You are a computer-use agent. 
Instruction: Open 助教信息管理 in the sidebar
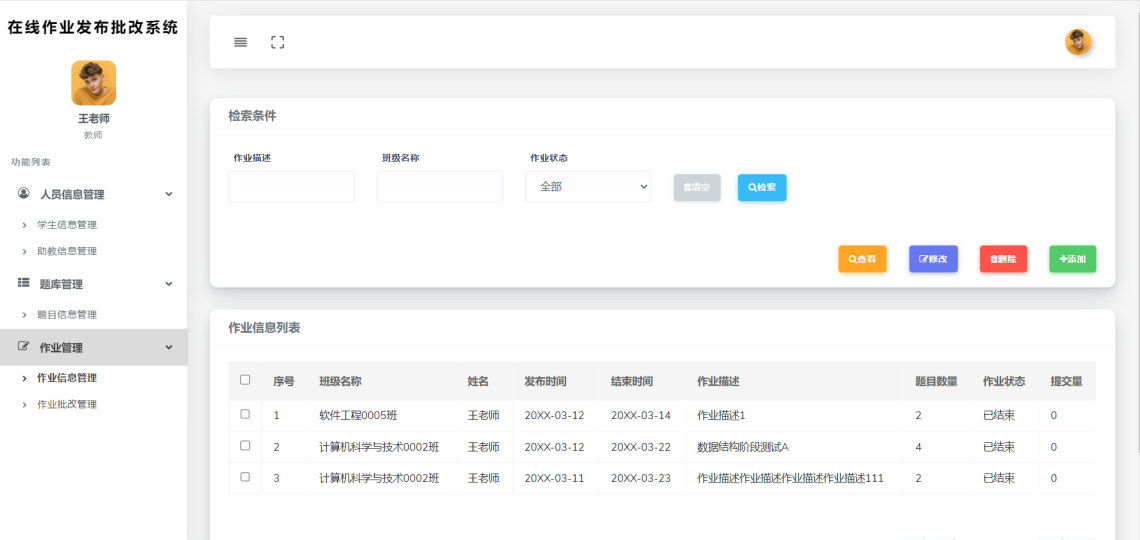point(67,251)
